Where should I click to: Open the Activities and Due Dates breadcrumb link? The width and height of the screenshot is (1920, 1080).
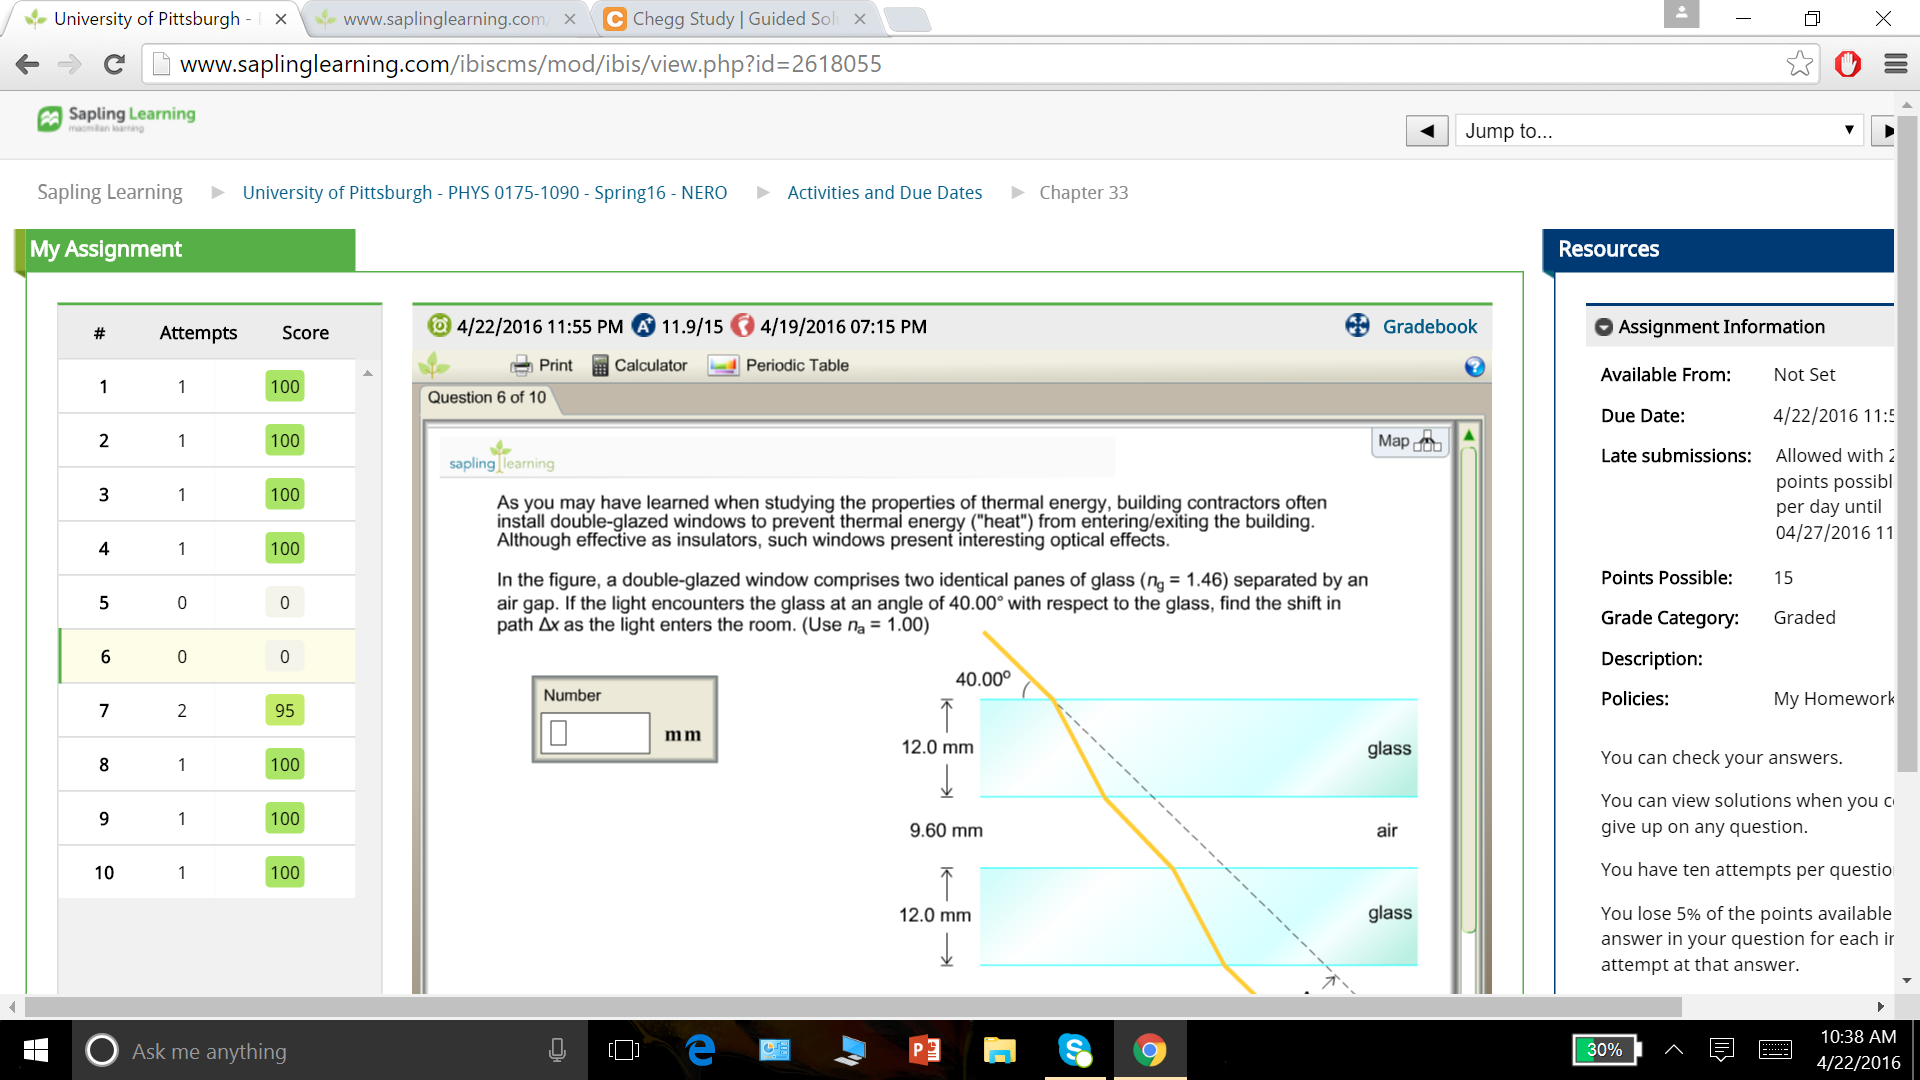pyautogui.click(x=884, y=192)
